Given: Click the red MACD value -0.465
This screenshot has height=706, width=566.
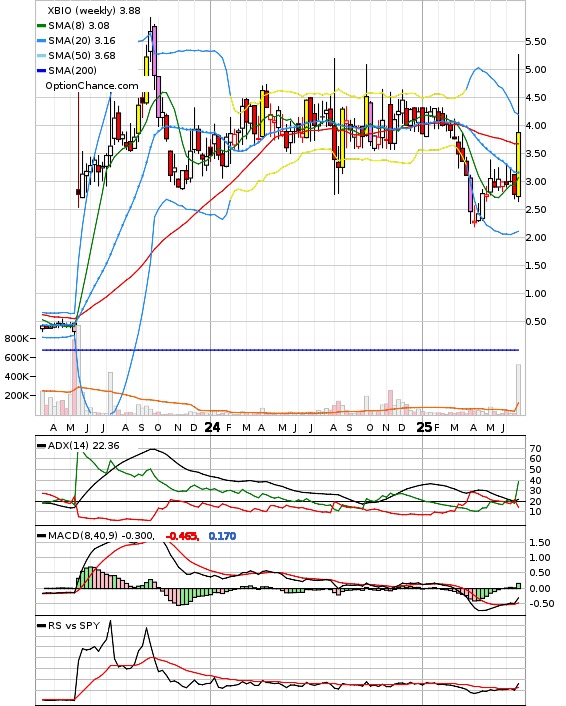Looking at the screenshot, I should [182, 536].
